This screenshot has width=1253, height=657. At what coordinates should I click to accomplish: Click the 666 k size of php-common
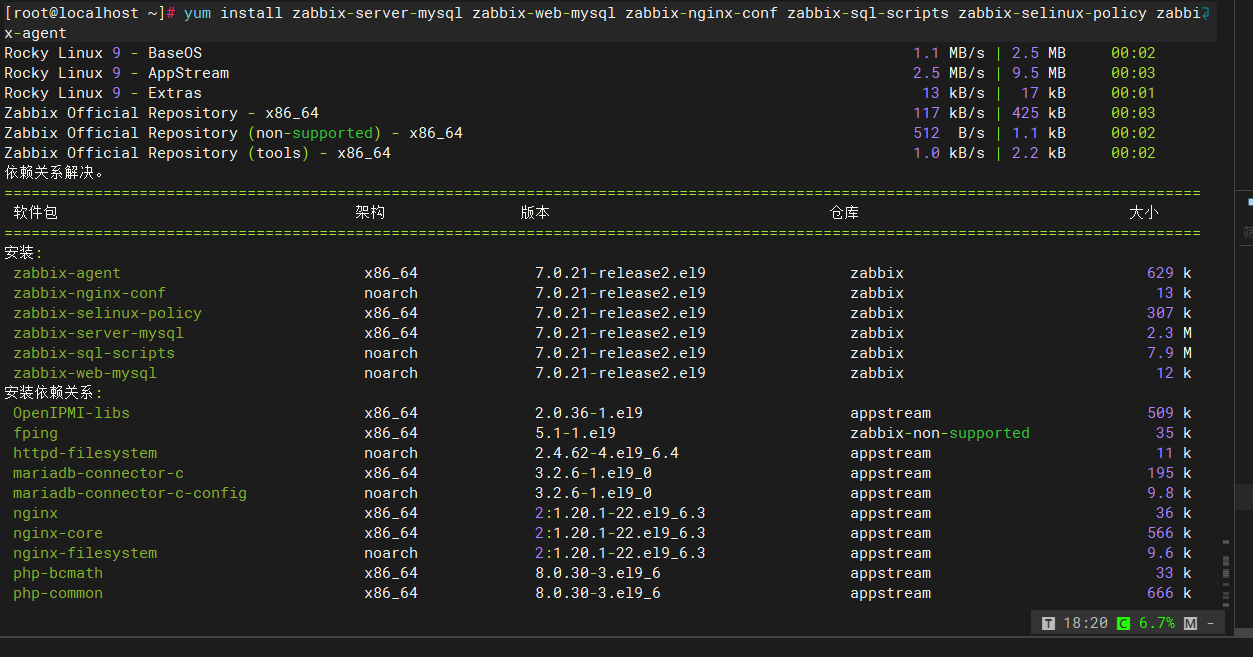pyautogui.click(x=1169, y=593)
